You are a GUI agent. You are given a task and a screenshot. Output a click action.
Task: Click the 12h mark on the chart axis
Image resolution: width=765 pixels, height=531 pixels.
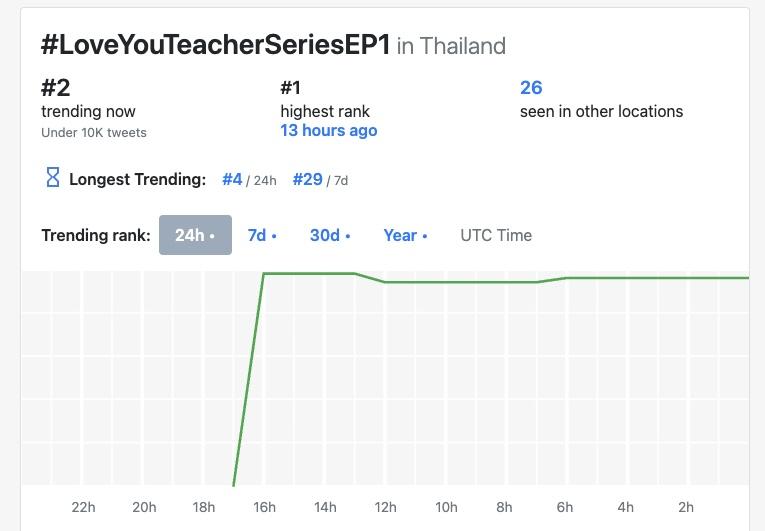tap(385, 507)
